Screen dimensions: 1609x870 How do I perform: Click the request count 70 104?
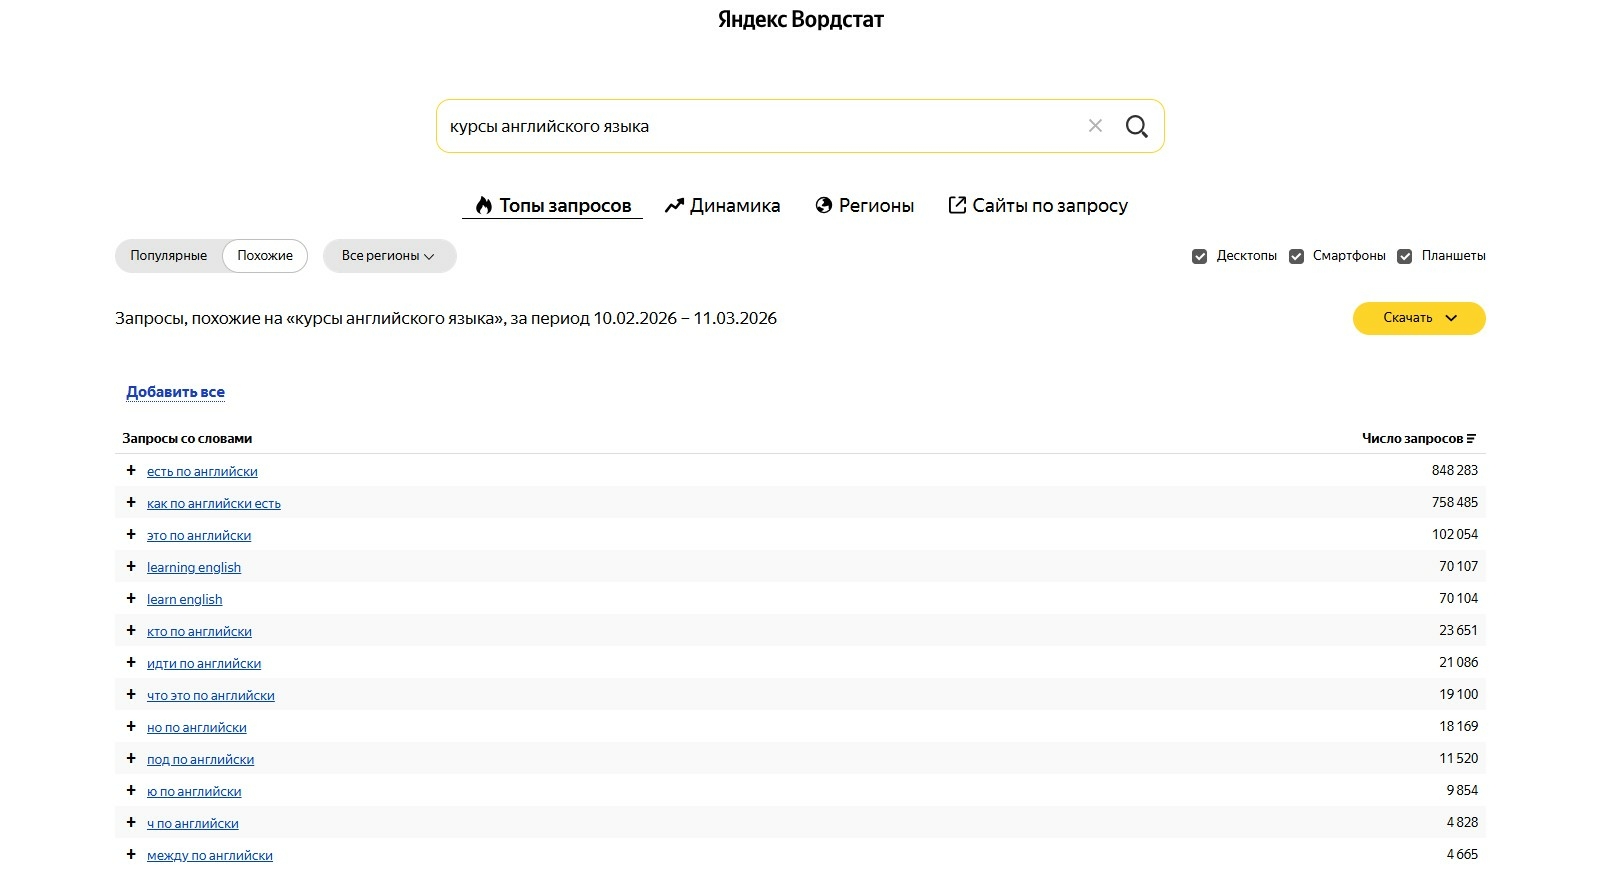1459,598
